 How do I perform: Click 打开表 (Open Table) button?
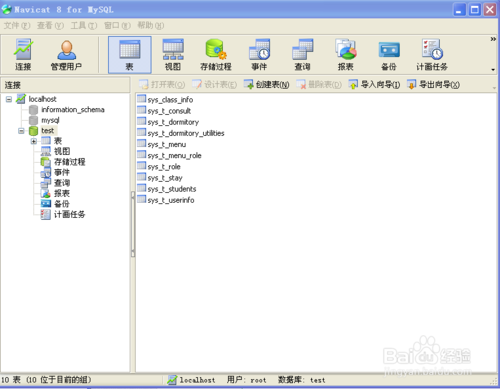point(162,85)
